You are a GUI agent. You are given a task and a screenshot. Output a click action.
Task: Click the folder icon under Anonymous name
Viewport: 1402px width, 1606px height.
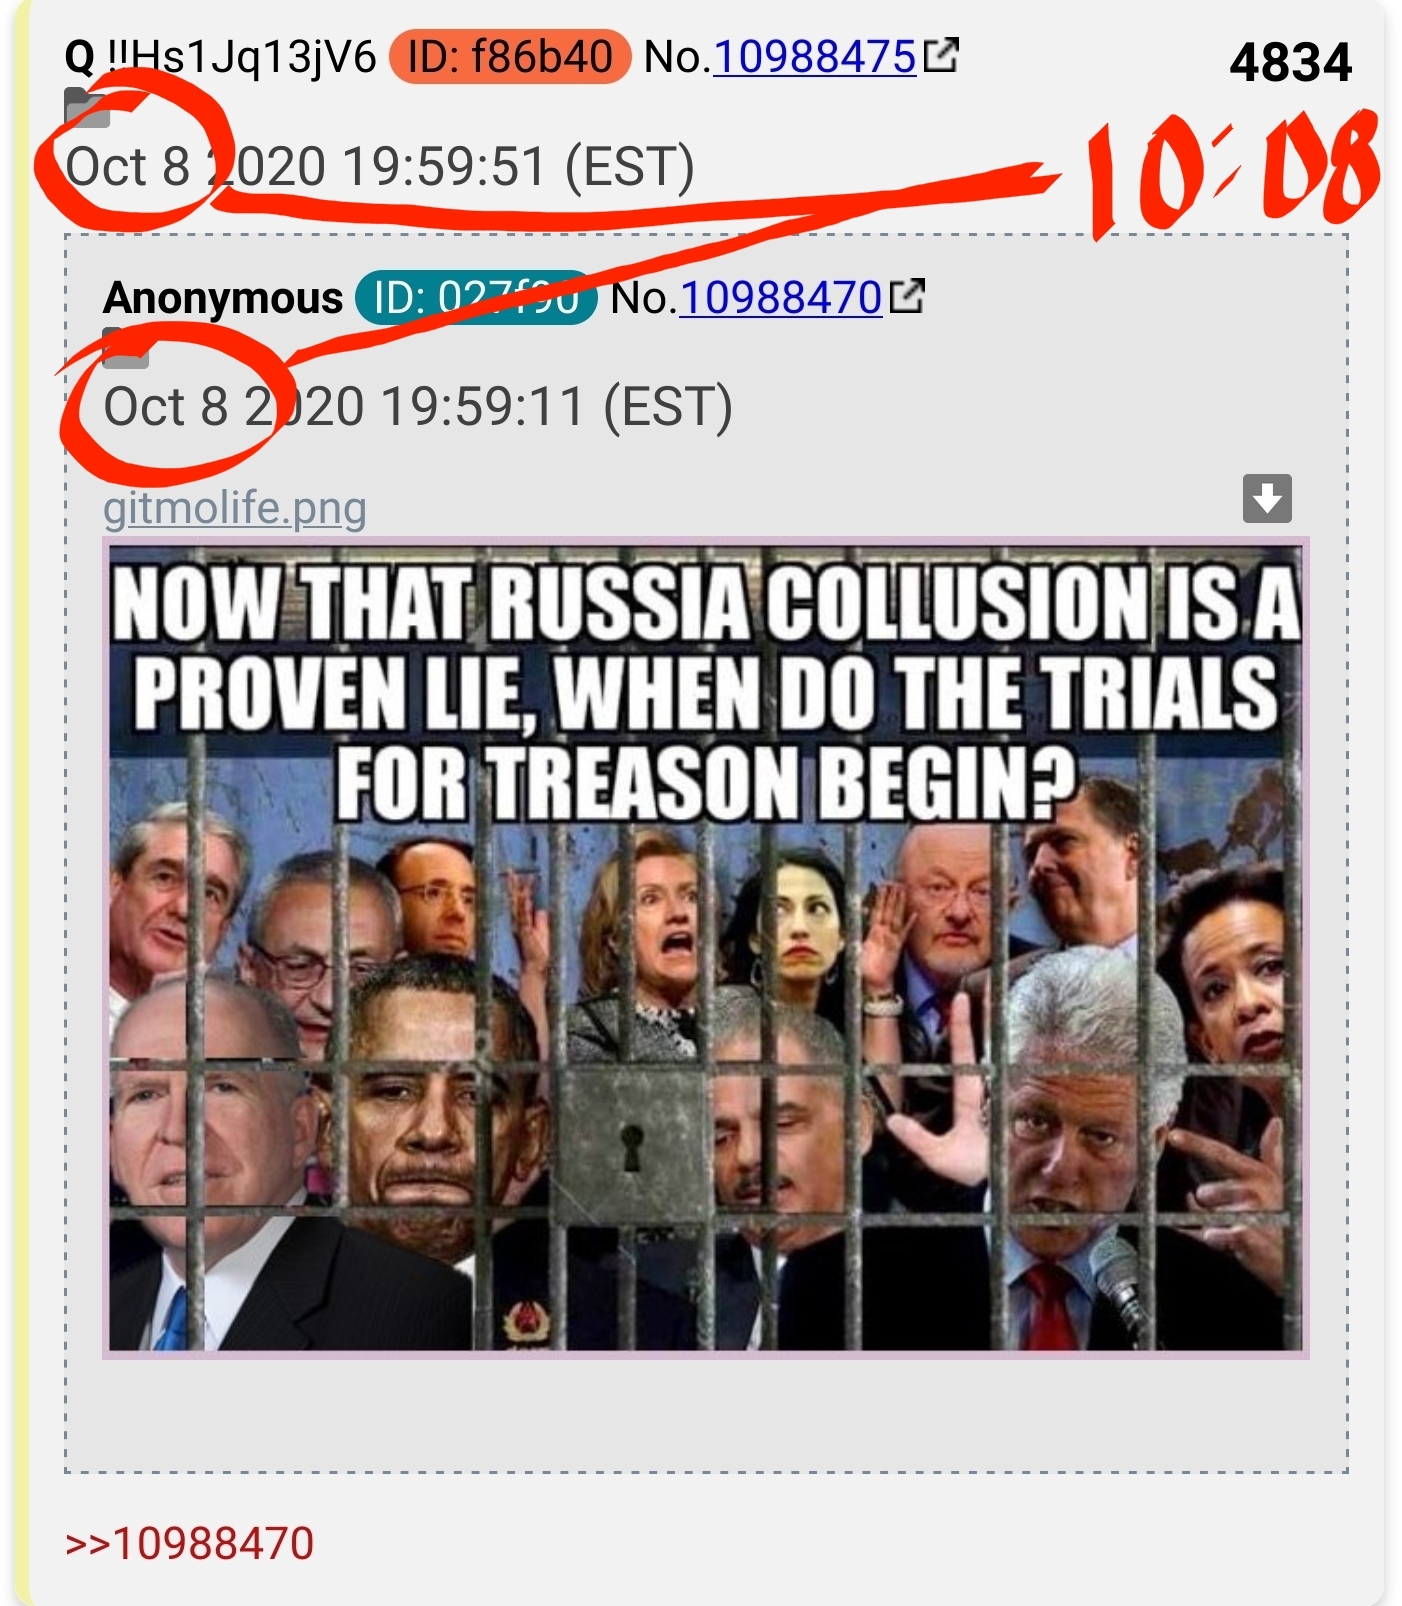coord(126,347)
